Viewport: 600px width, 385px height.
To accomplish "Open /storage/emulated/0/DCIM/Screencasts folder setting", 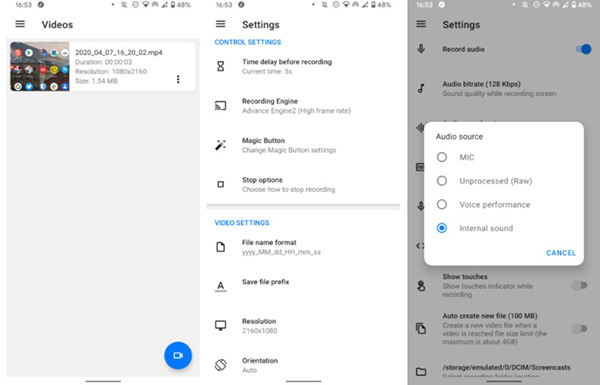I will [504, 370].
